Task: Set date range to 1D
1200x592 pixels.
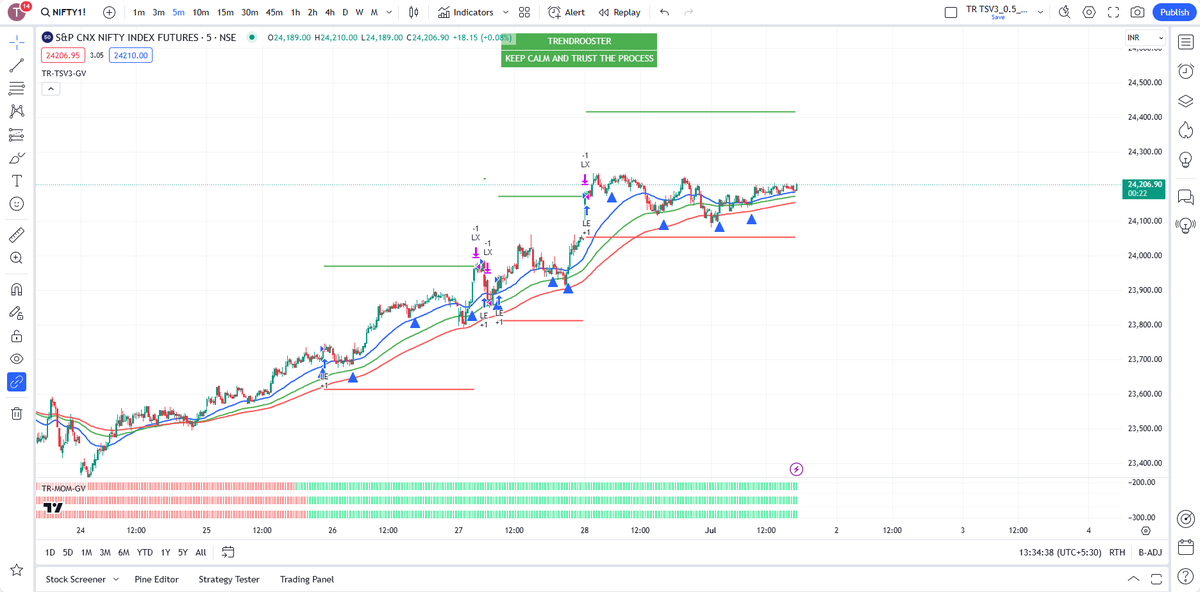Action: click(50, 552)
